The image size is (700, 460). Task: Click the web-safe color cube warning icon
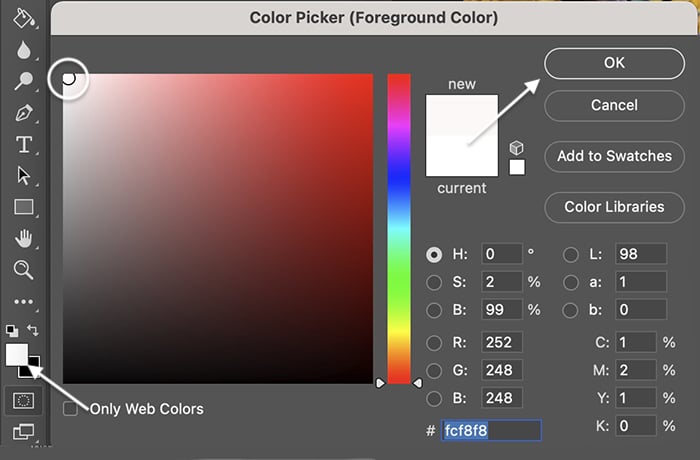coord(517,148)
